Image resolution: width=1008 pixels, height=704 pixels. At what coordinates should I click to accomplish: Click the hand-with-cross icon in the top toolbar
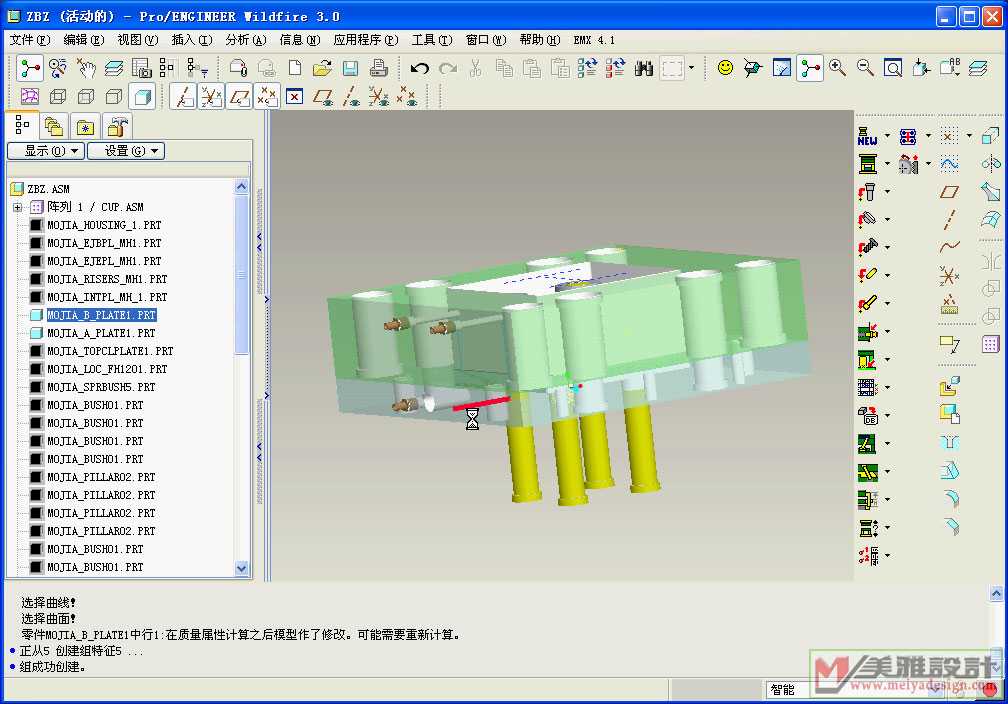click(86, 68)
